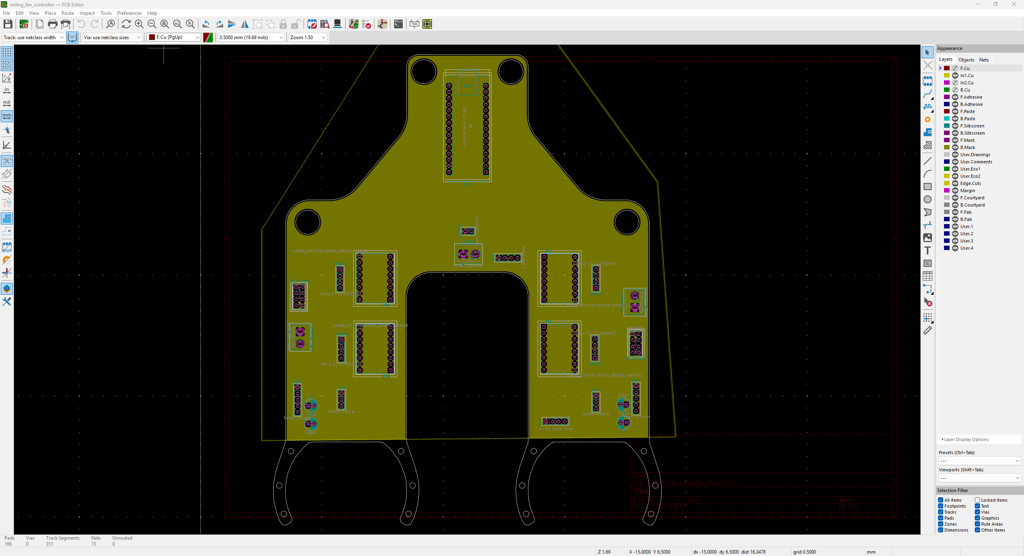Hide the Edge.Cuts layer

point(955,184)
